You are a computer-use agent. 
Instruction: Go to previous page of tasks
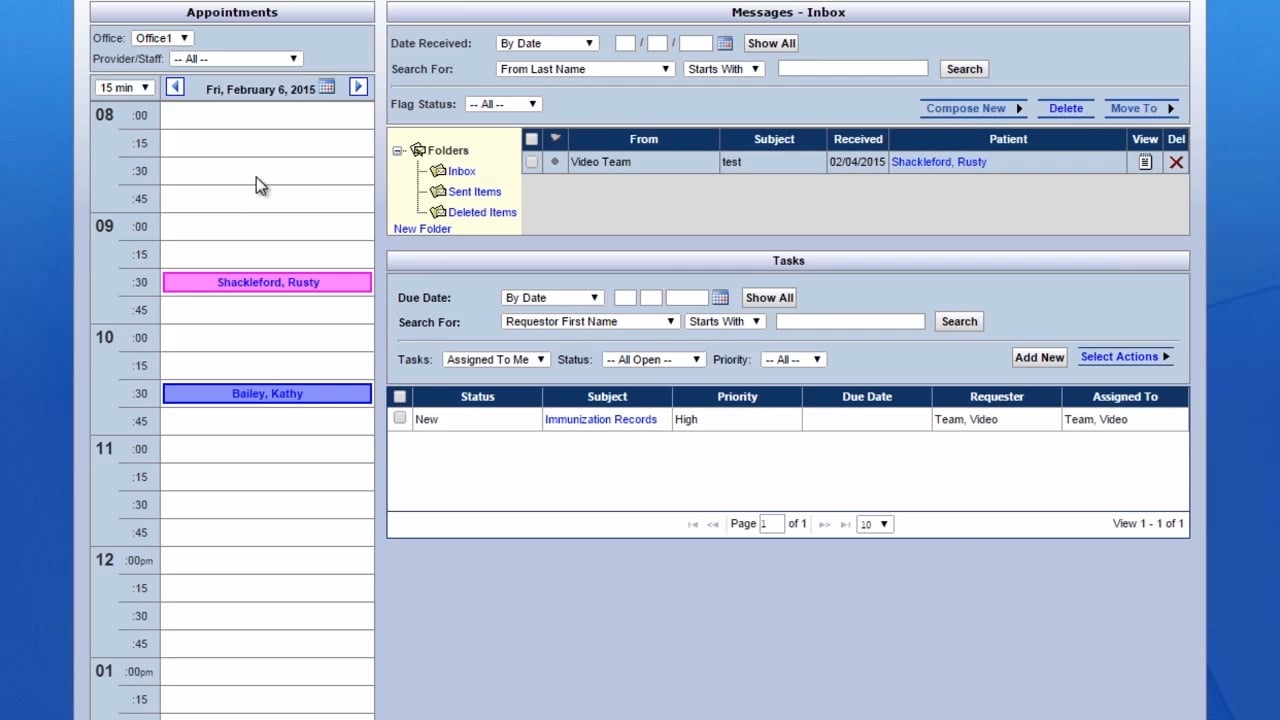[713, 524]
